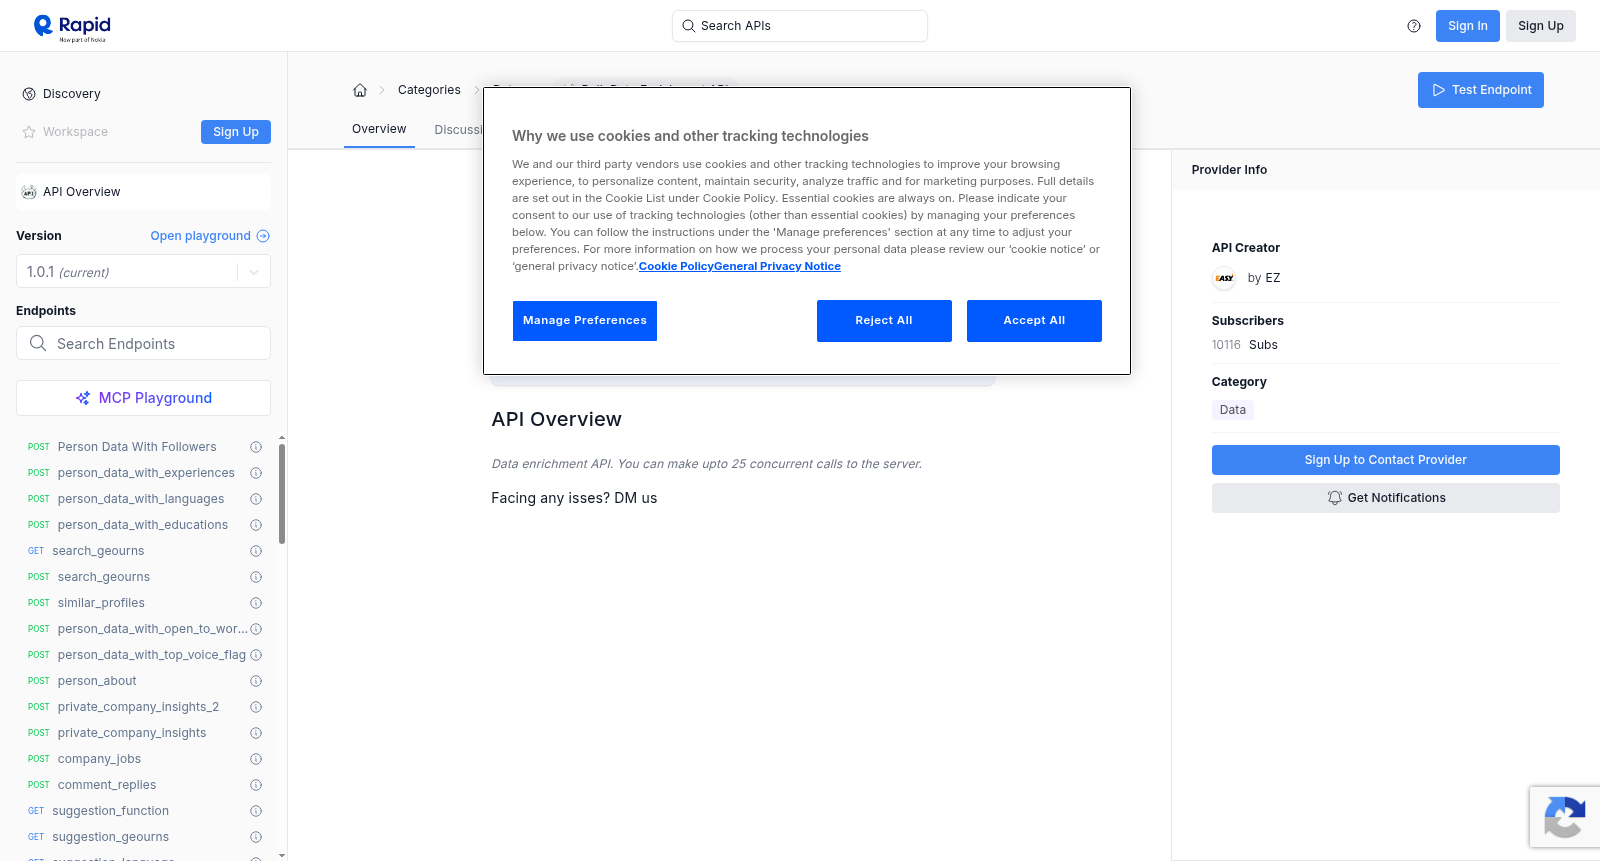Open the General Privacy Notice link
The image size is (1600, 861).
tap(777, 266)
